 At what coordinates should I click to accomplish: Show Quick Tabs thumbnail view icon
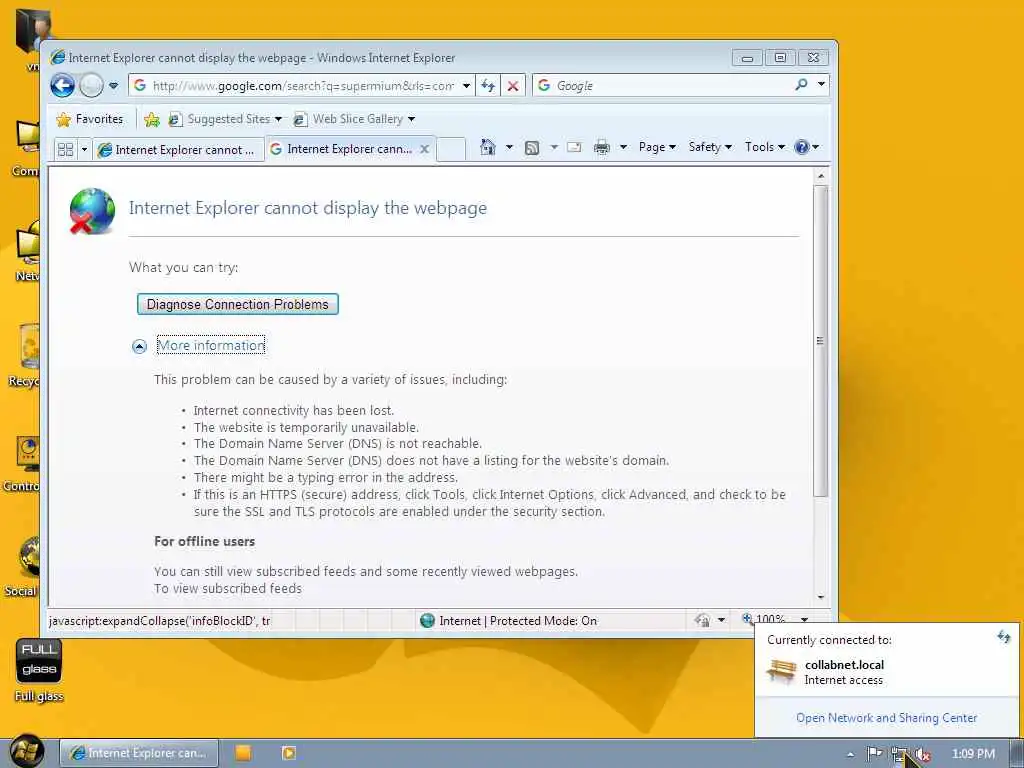(65, 150)
